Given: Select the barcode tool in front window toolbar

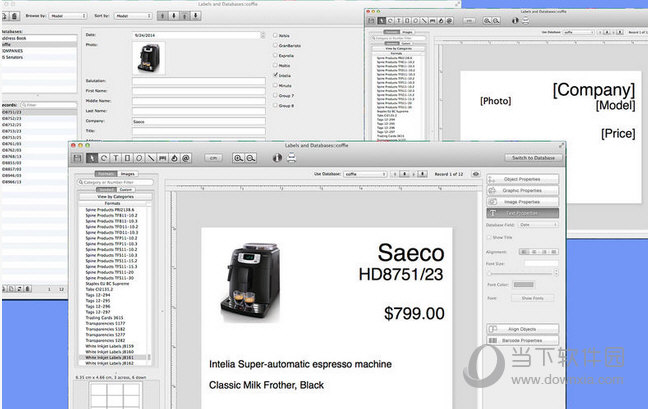Looking at the screenshot, I should coord(163,158).
